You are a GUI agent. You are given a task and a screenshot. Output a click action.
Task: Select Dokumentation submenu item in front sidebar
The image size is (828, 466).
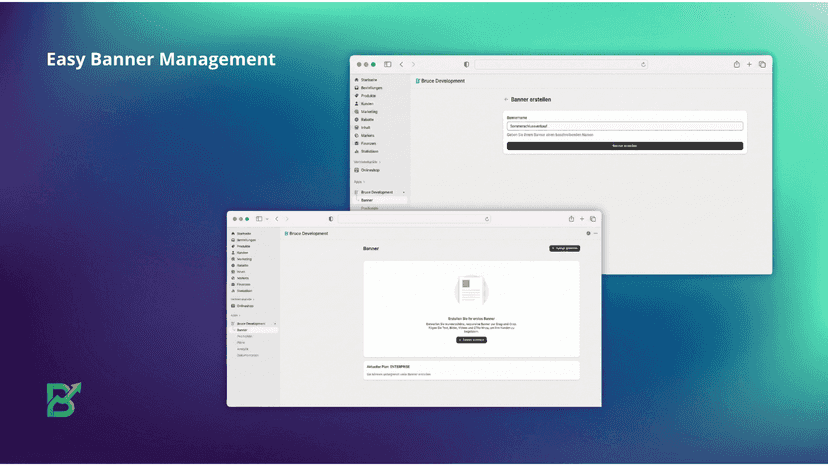point(248,355)
